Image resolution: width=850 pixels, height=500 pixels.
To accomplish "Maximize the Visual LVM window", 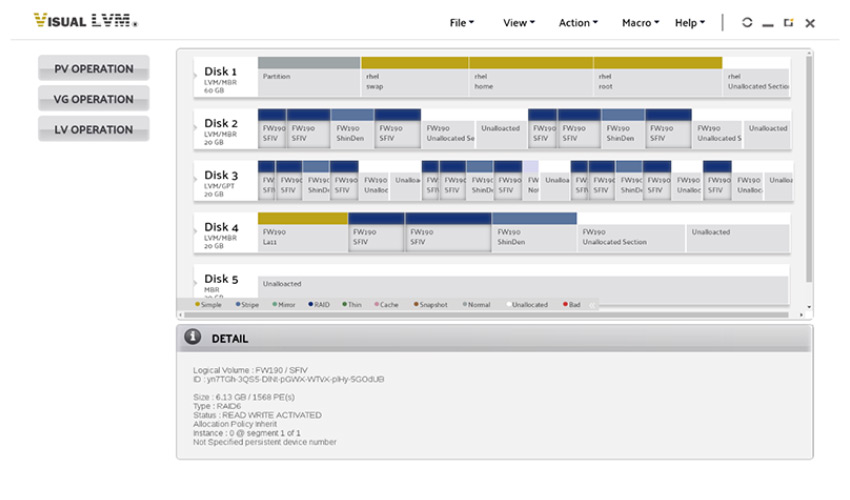I will 788,23.
